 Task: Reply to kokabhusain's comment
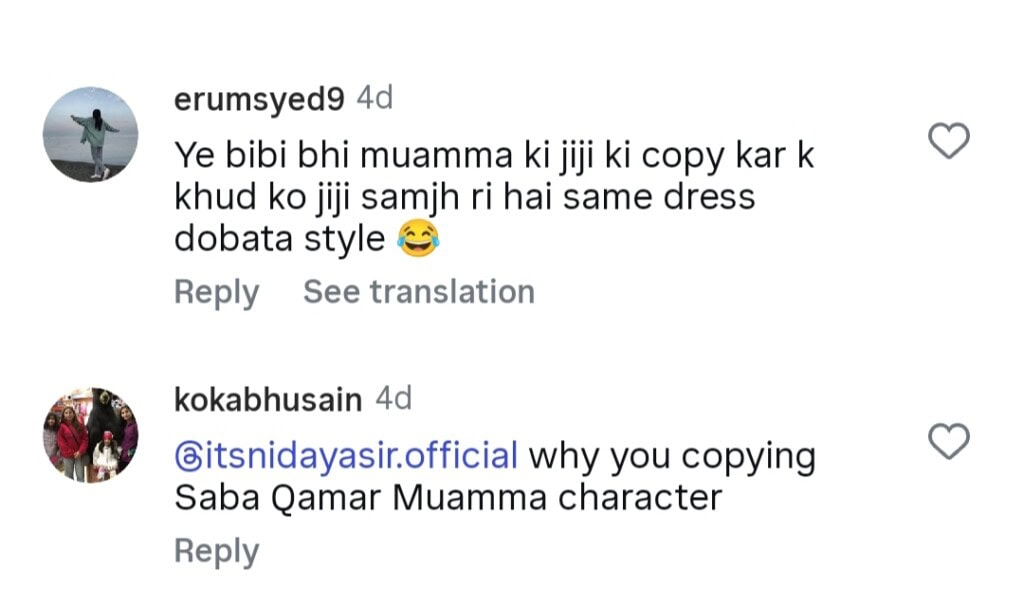216,549
